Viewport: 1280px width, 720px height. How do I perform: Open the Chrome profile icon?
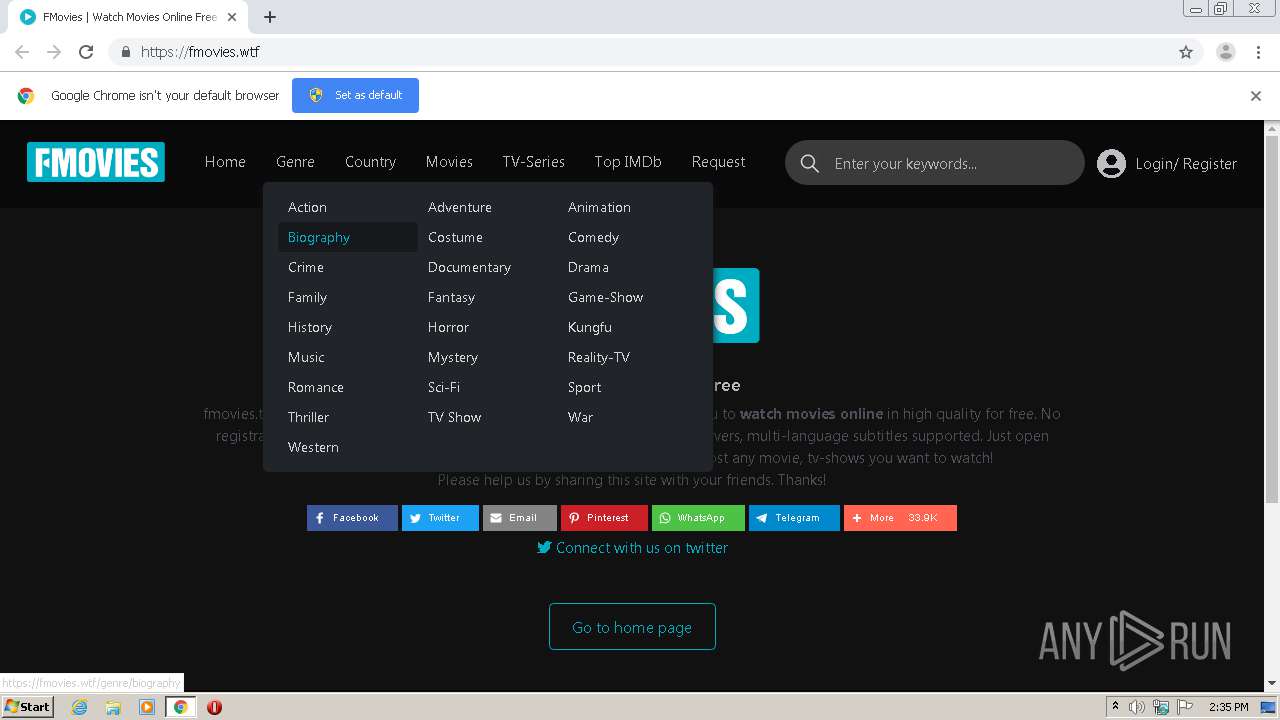pyautogui.click(x=1226, y=52)
